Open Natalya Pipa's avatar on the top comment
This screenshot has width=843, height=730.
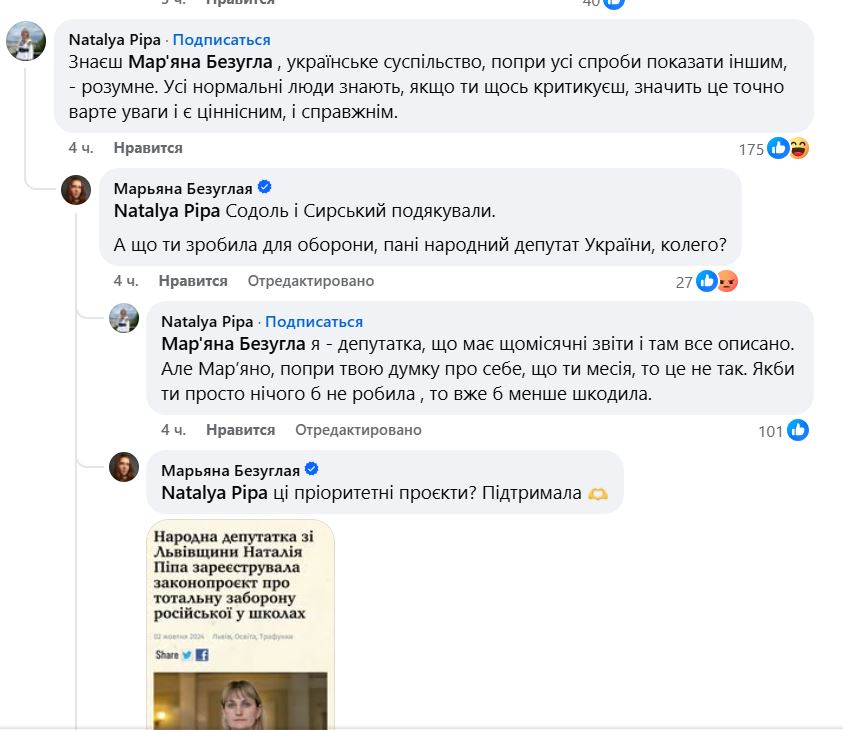coord(24,43)
